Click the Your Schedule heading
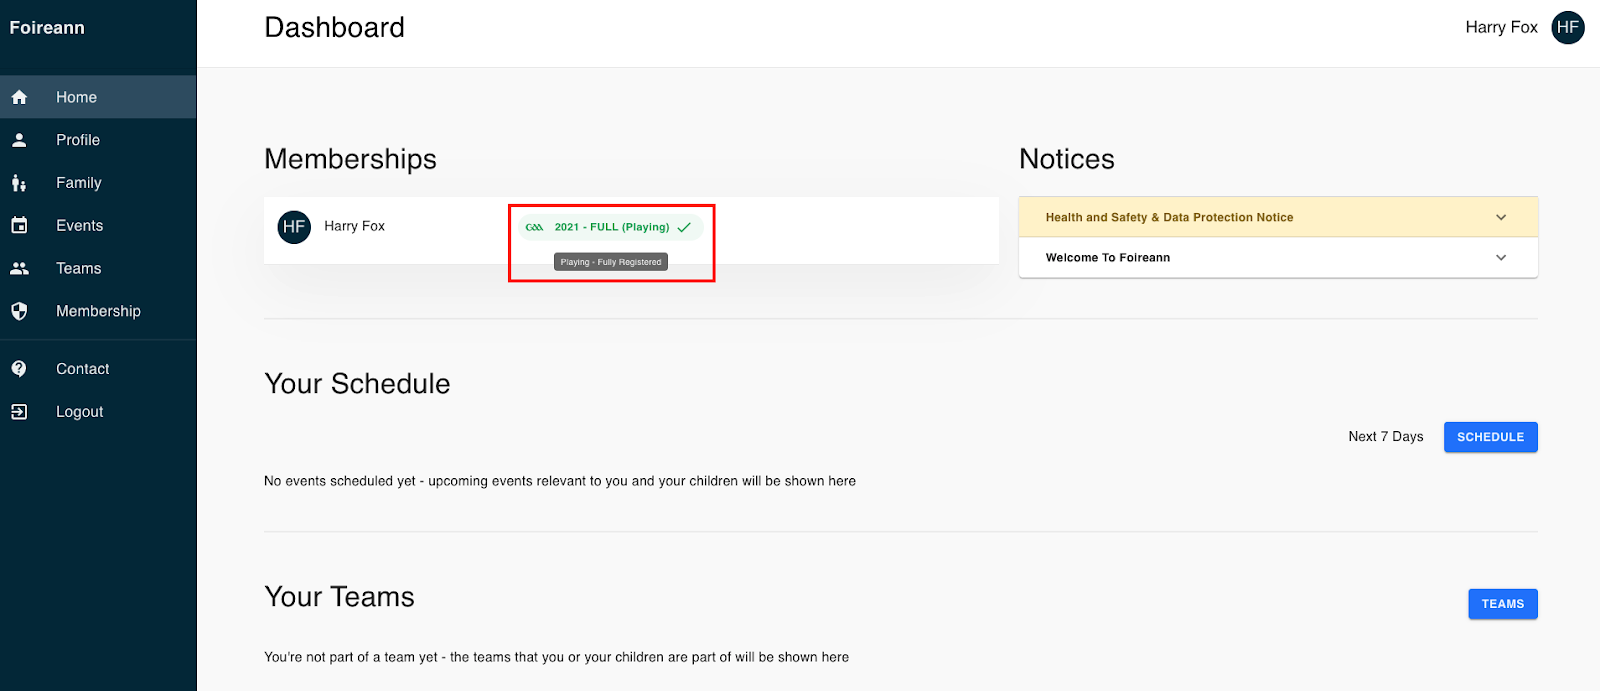 (357, 384)
